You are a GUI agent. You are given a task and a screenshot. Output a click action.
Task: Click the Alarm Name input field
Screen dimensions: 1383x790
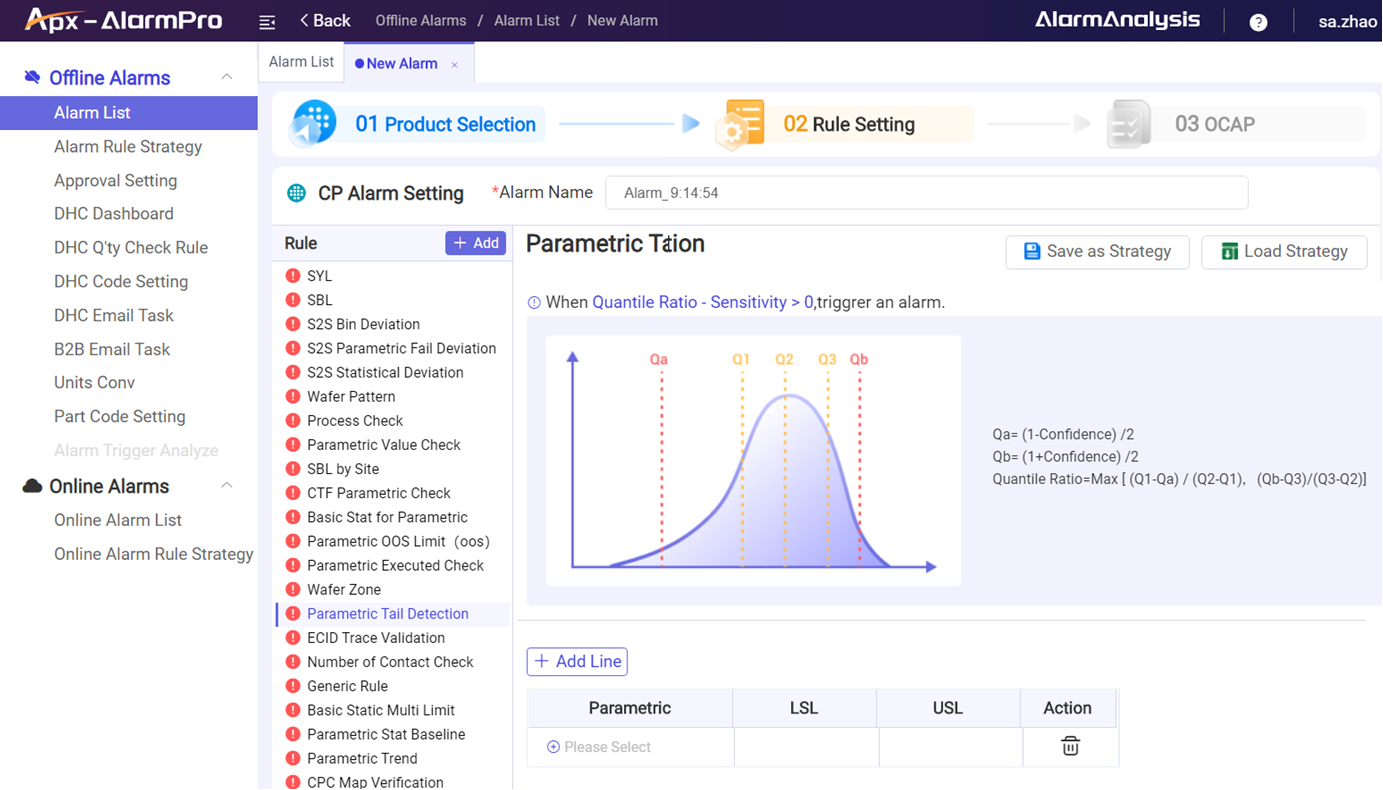[925, 192]
